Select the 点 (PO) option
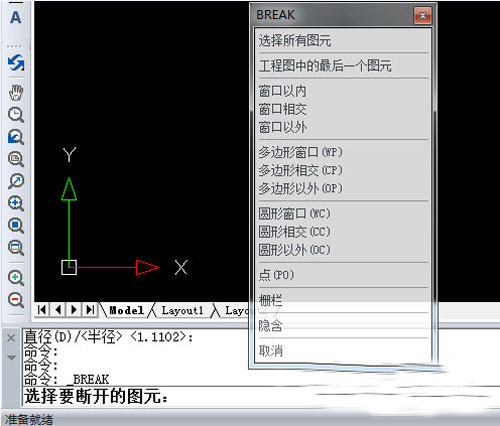This screenshot has width=500, height=426. (343, 275)
